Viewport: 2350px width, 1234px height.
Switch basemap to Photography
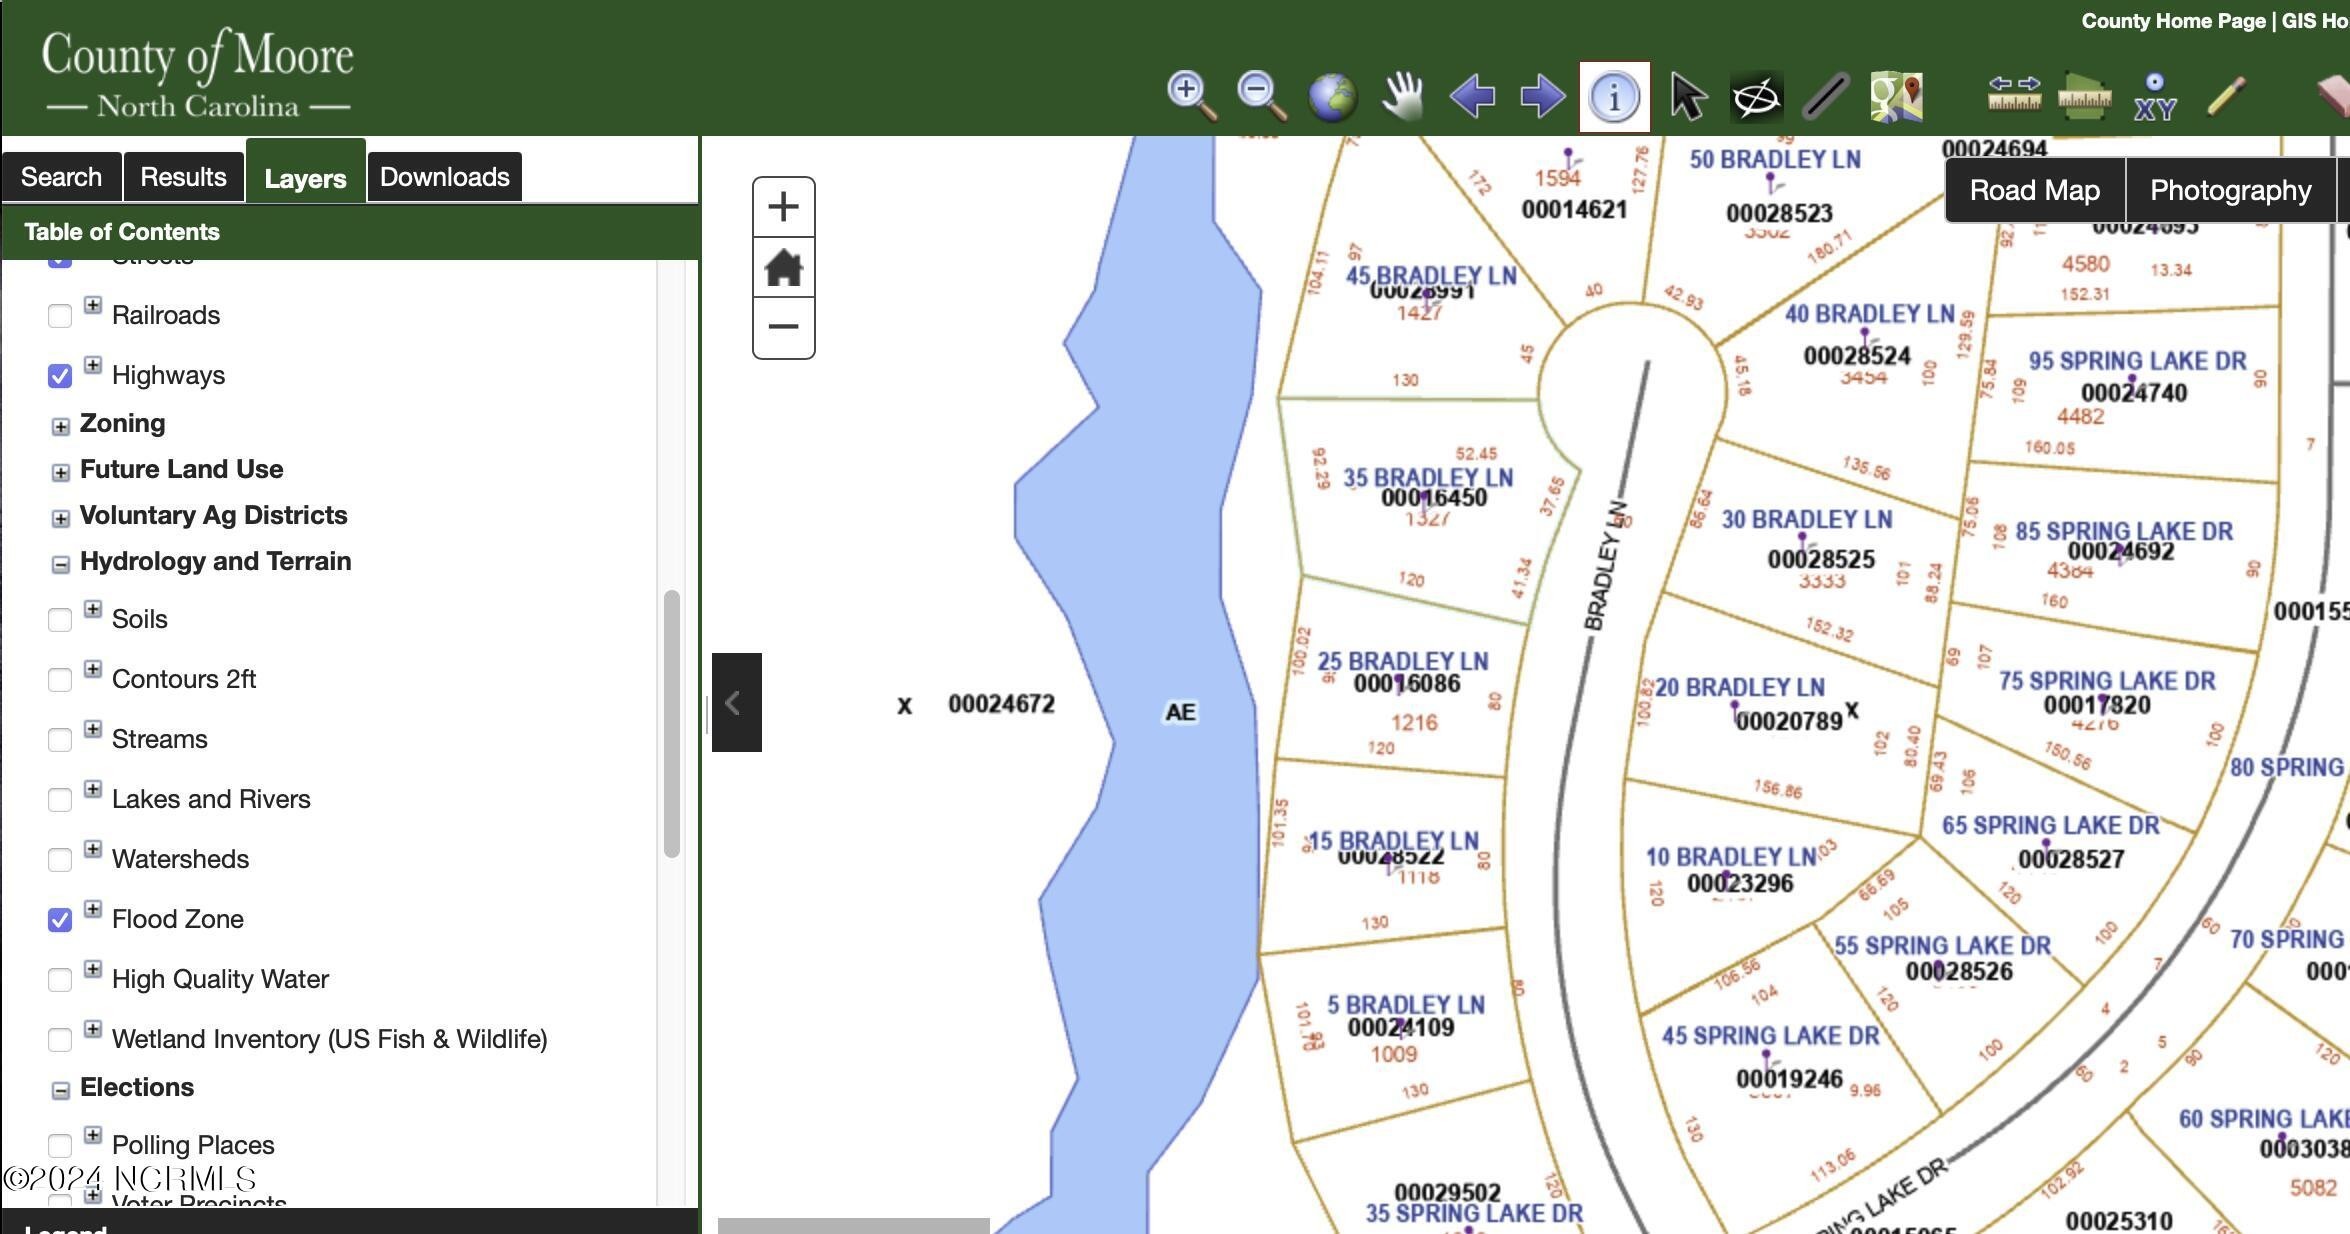(x=2231, y=190)
